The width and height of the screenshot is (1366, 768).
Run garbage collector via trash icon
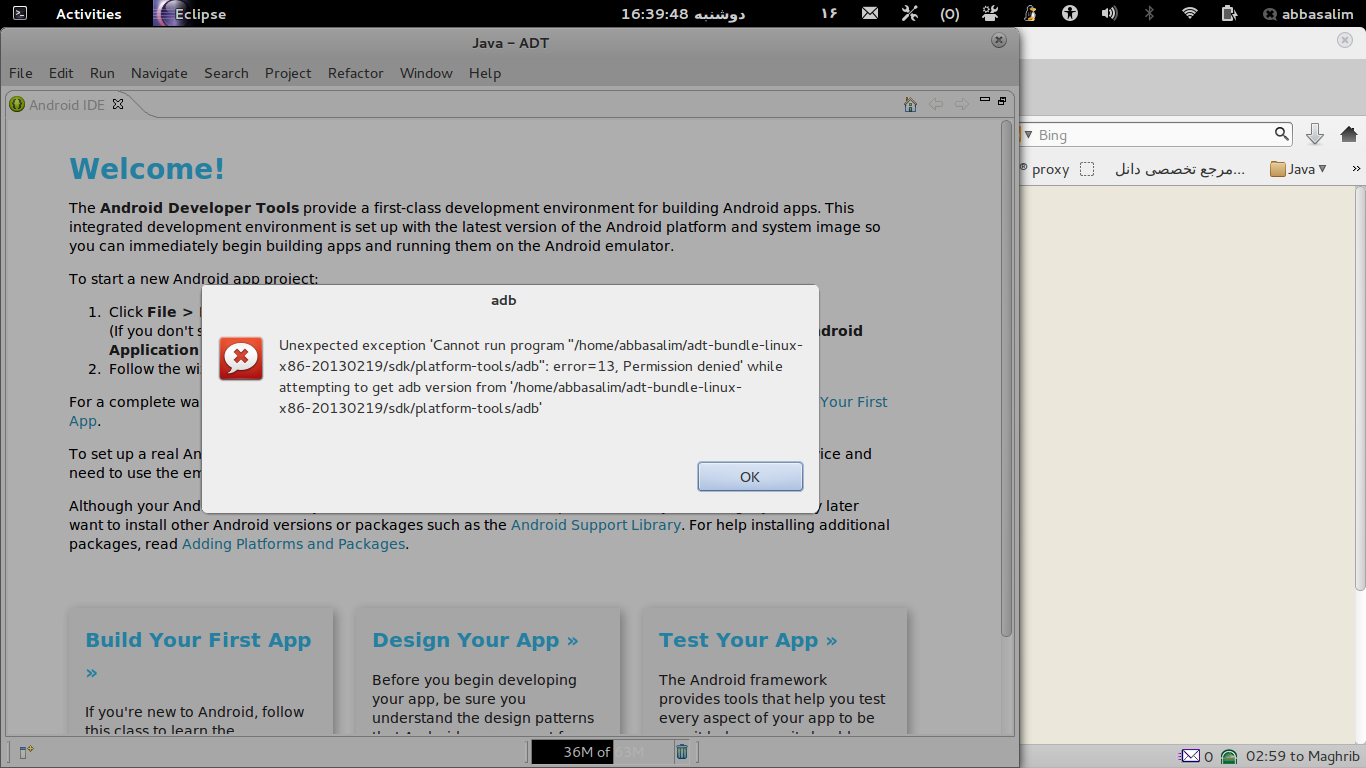(682, 752)
